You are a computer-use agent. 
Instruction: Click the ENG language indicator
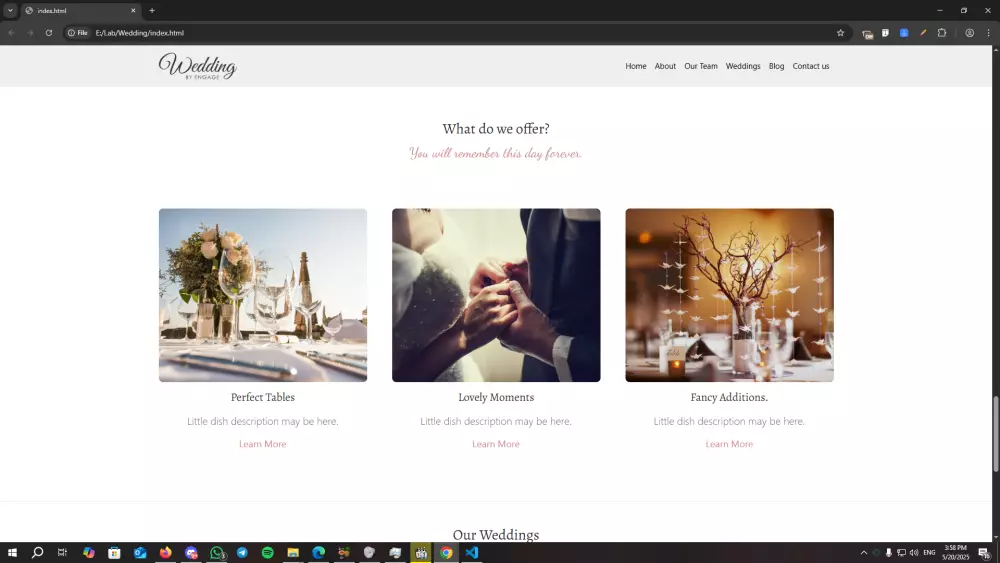point(929,553)
